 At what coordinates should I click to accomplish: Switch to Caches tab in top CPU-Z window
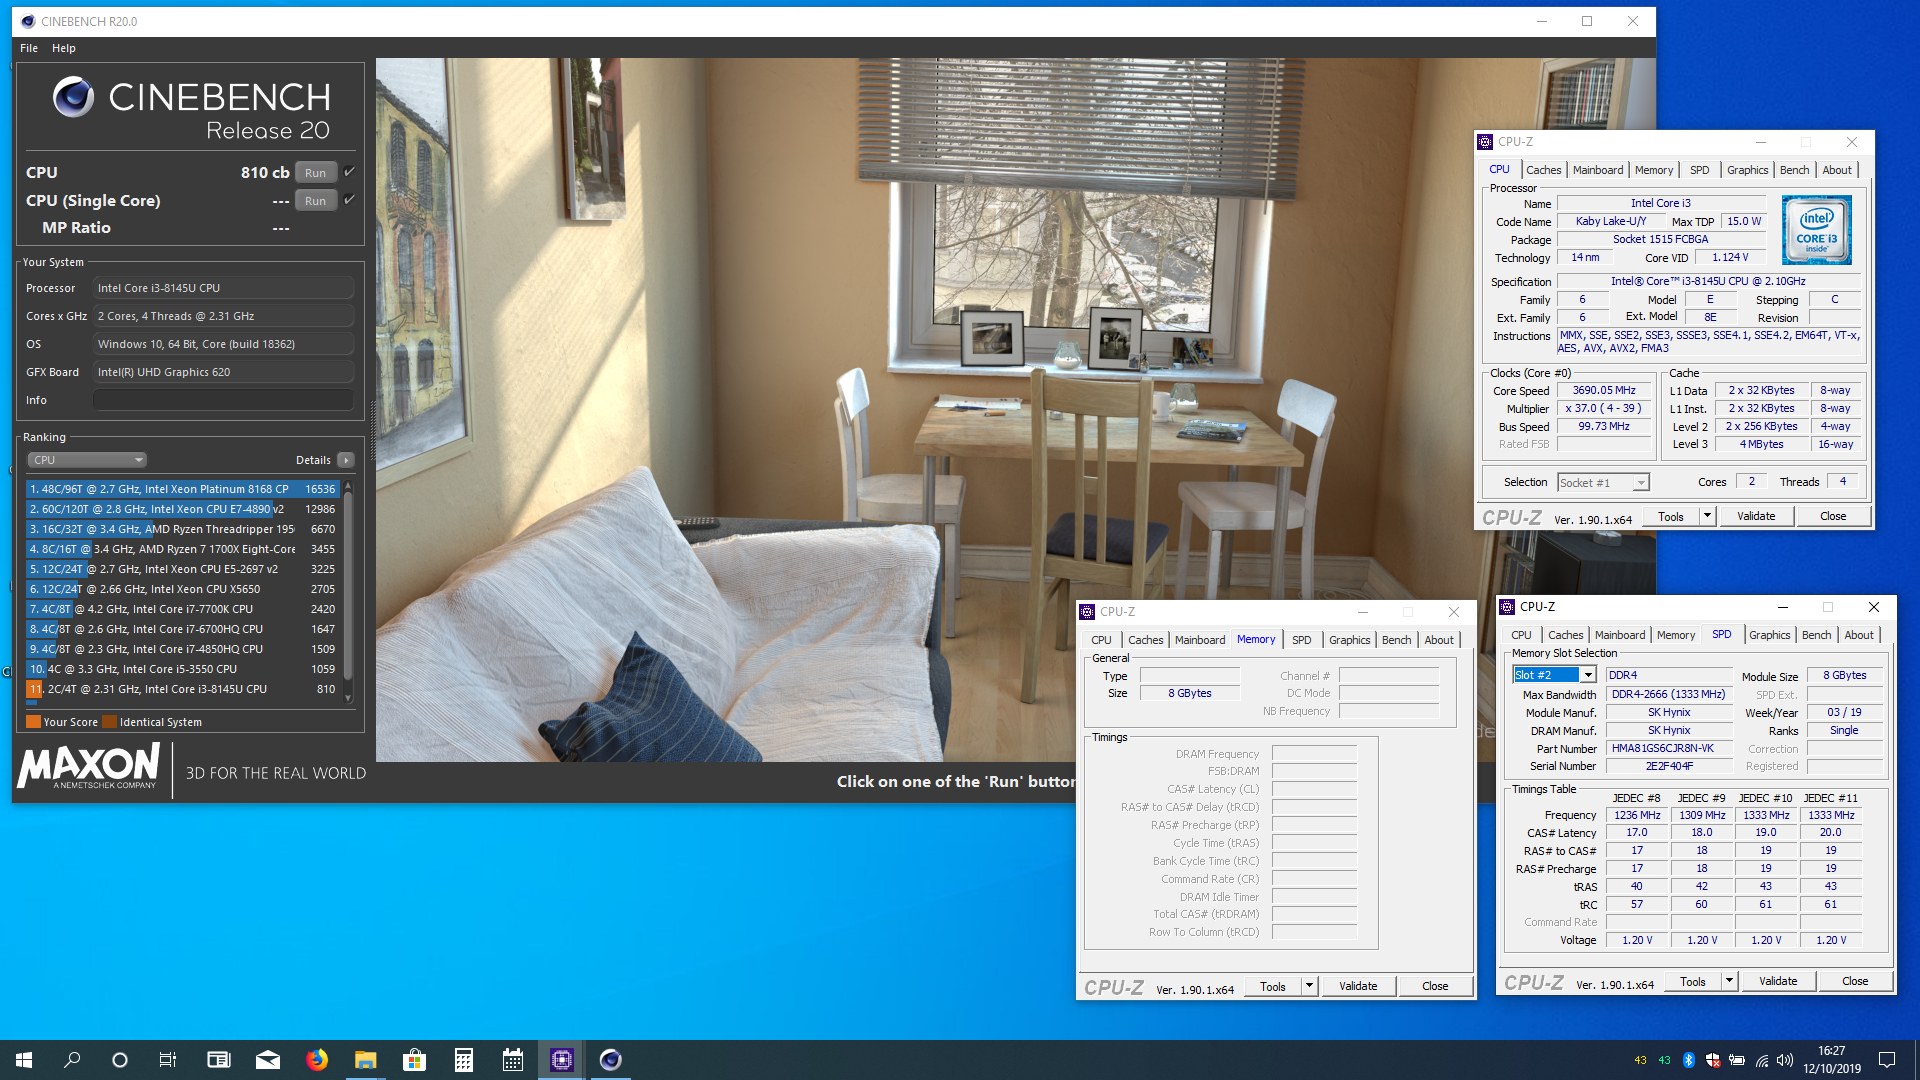click(x=1543, y=170)
